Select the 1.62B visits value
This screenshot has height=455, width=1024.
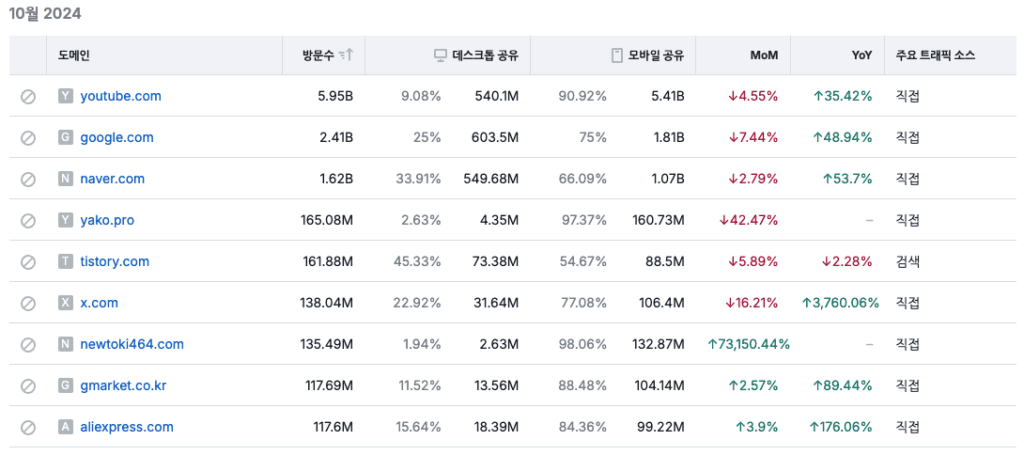(334, 179)
